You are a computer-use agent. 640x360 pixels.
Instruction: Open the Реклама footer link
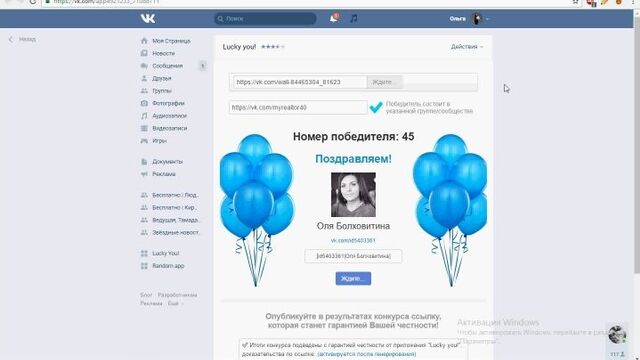point(151,304)
